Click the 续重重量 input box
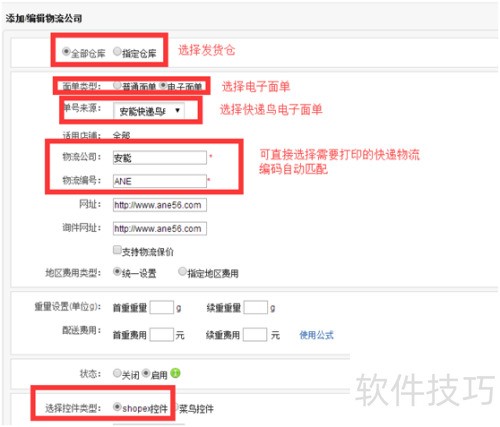This screenshot has height=427, width=500. (x=255, y=307)
